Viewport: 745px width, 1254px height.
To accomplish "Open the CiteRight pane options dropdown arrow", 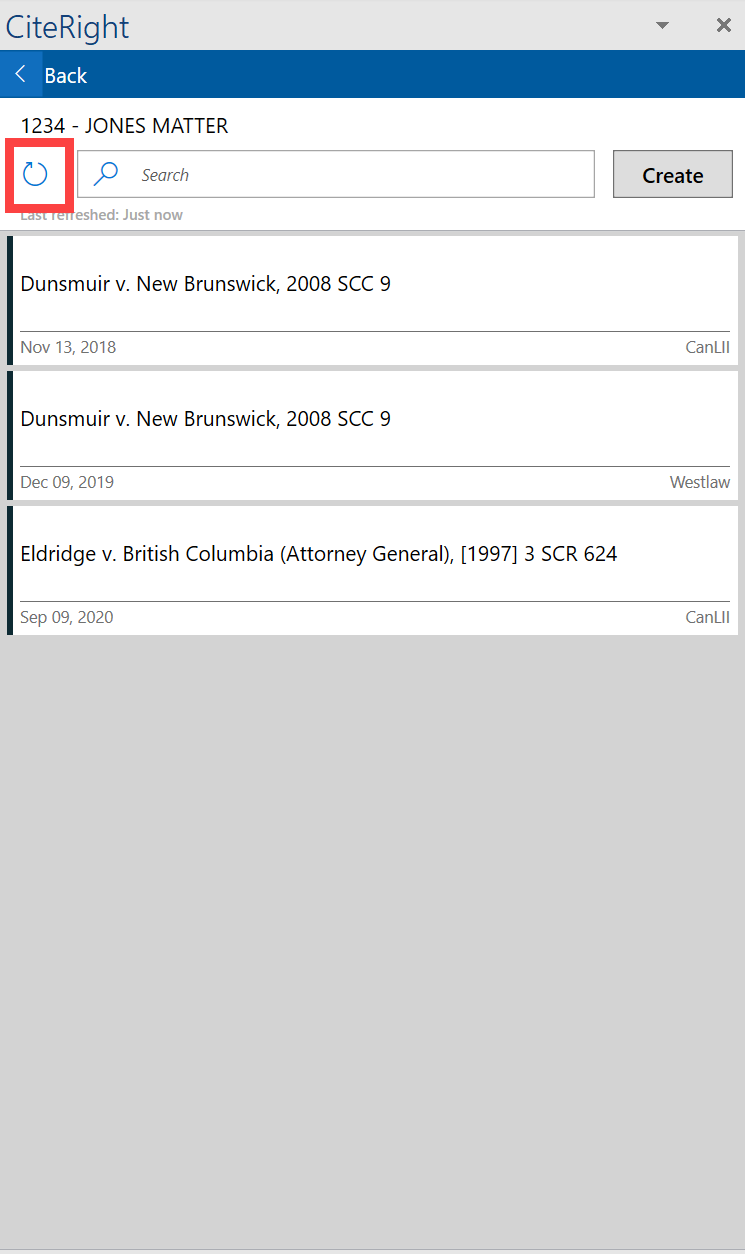I will click(x=662, y=26).
